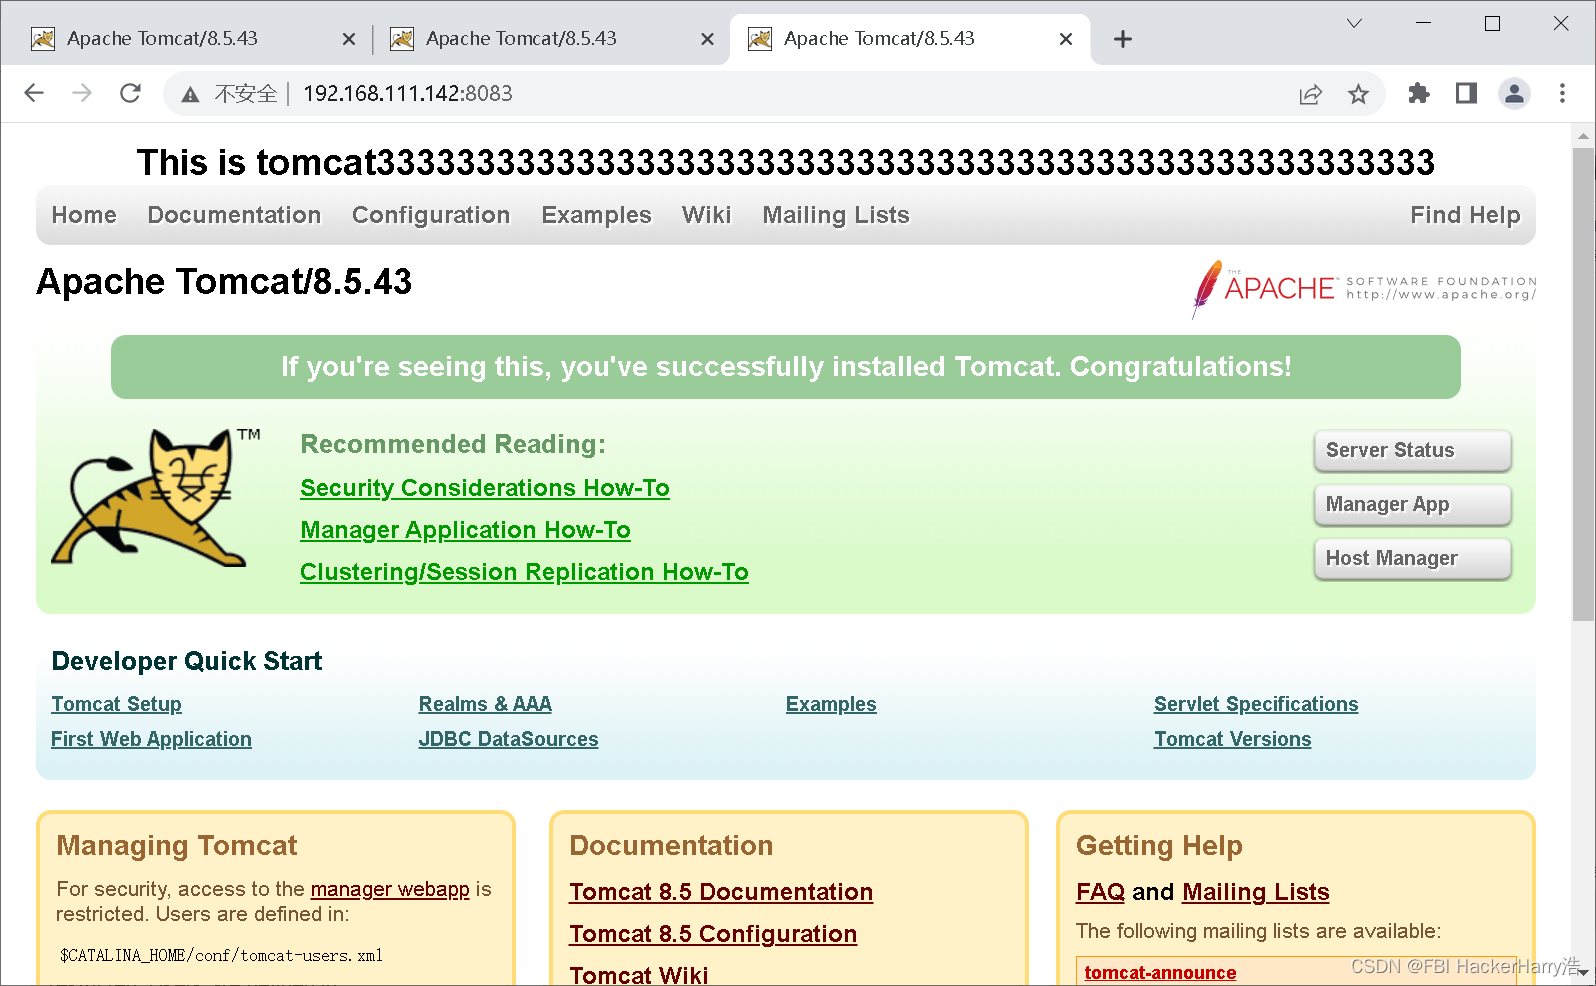The width and height of the screenshot is (1596, 986).
Task: Reload the current page
Action: (130, 93)
